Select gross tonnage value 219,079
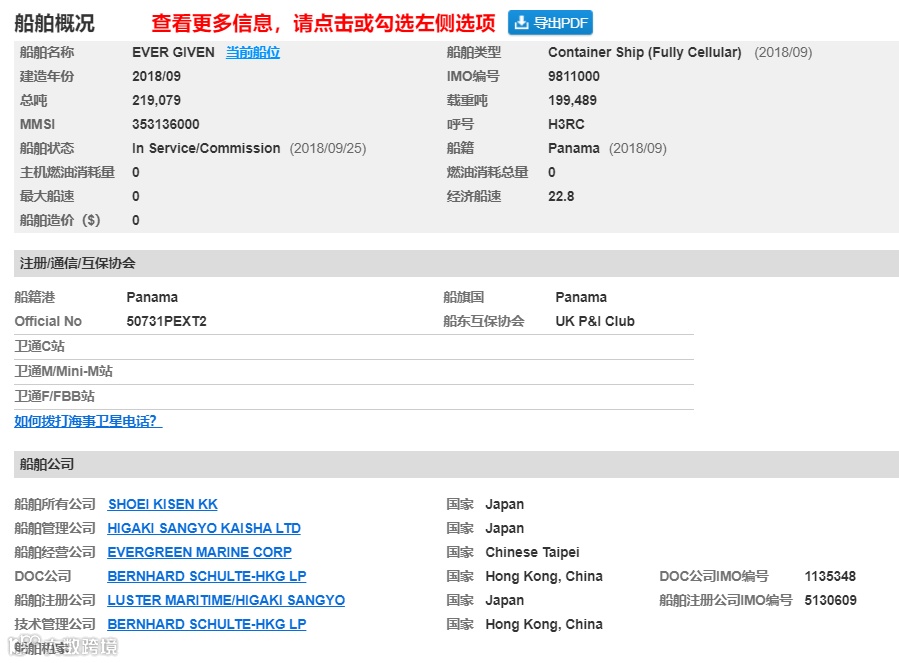This screenshot has height=663, width=899. click(x=157, y=100)
